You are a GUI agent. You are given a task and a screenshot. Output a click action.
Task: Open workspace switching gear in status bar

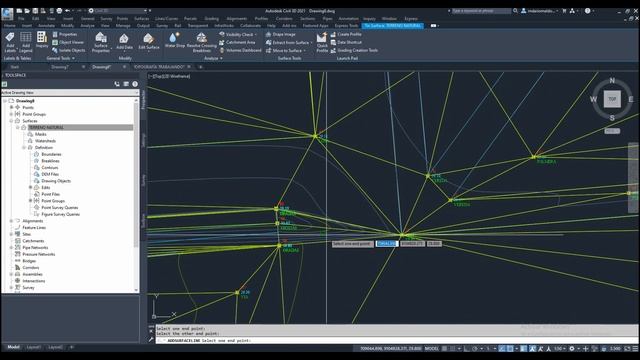point(572,349)
